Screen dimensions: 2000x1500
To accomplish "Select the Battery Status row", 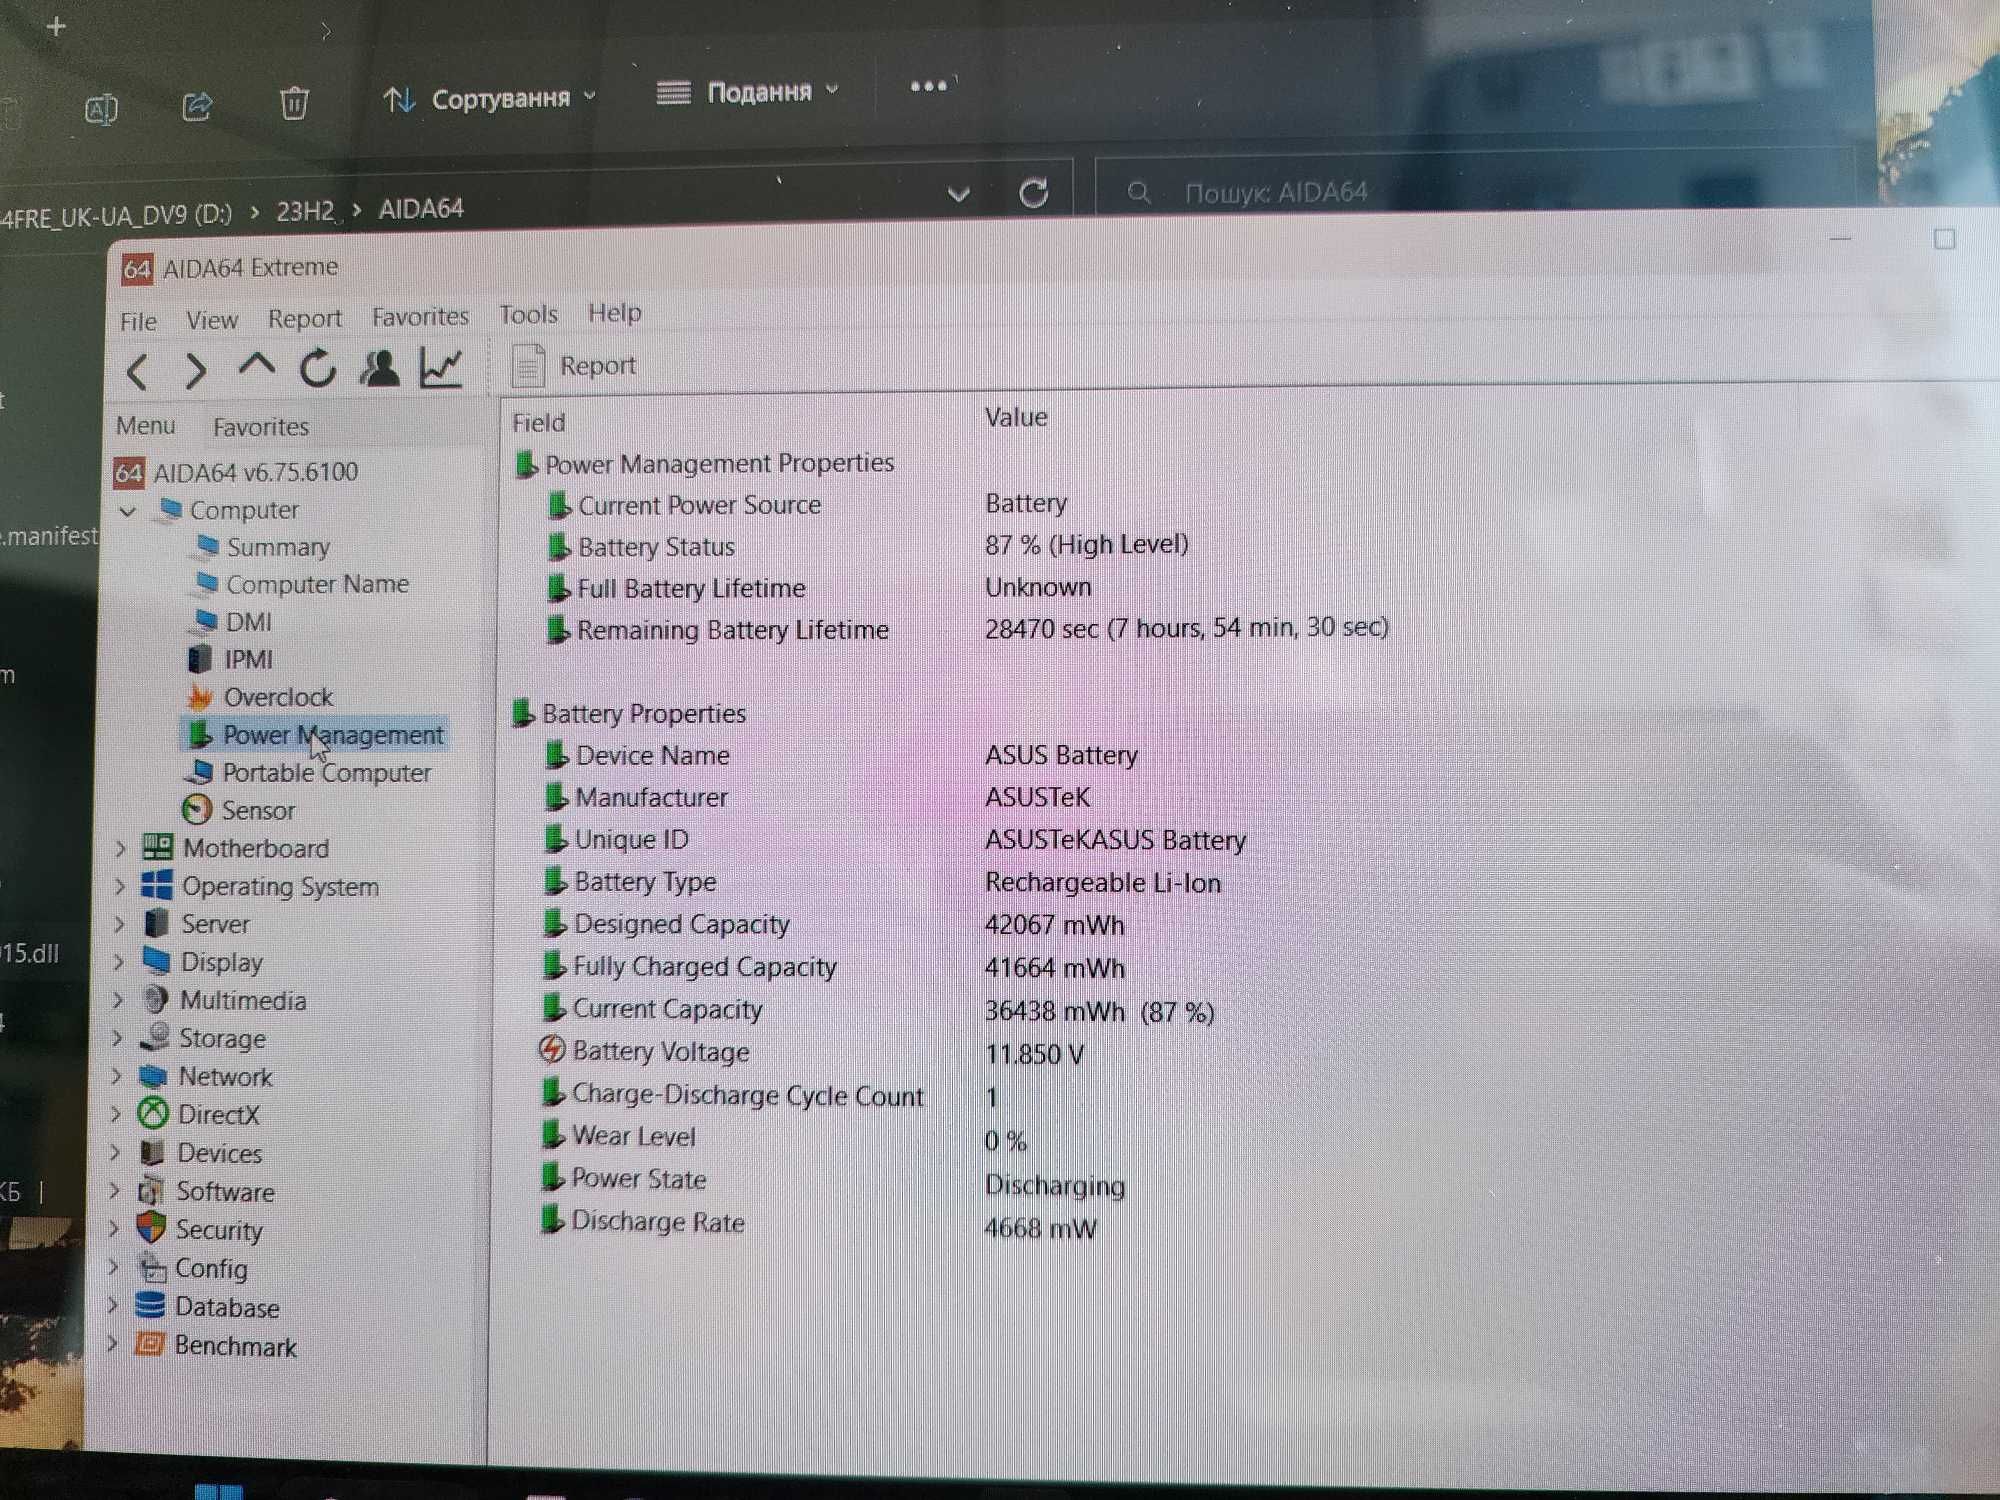I will [x=868, y=546].
